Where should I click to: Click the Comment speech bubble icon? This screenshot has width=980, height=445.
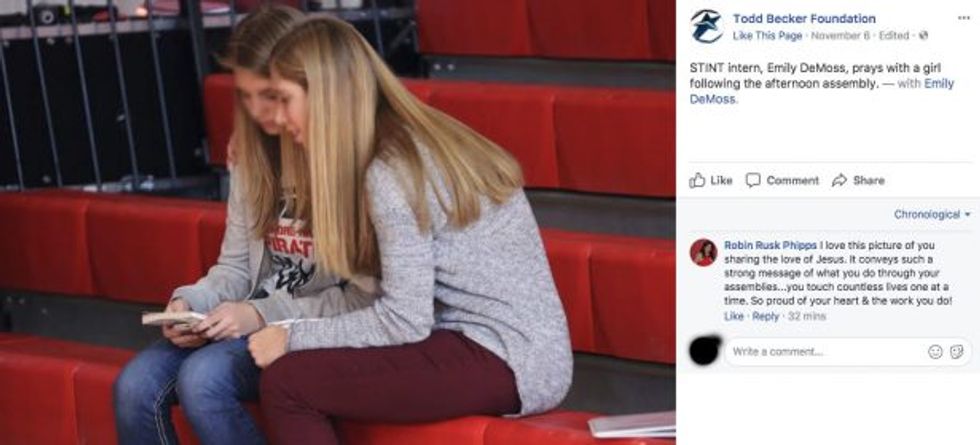(x=753, y=181)
